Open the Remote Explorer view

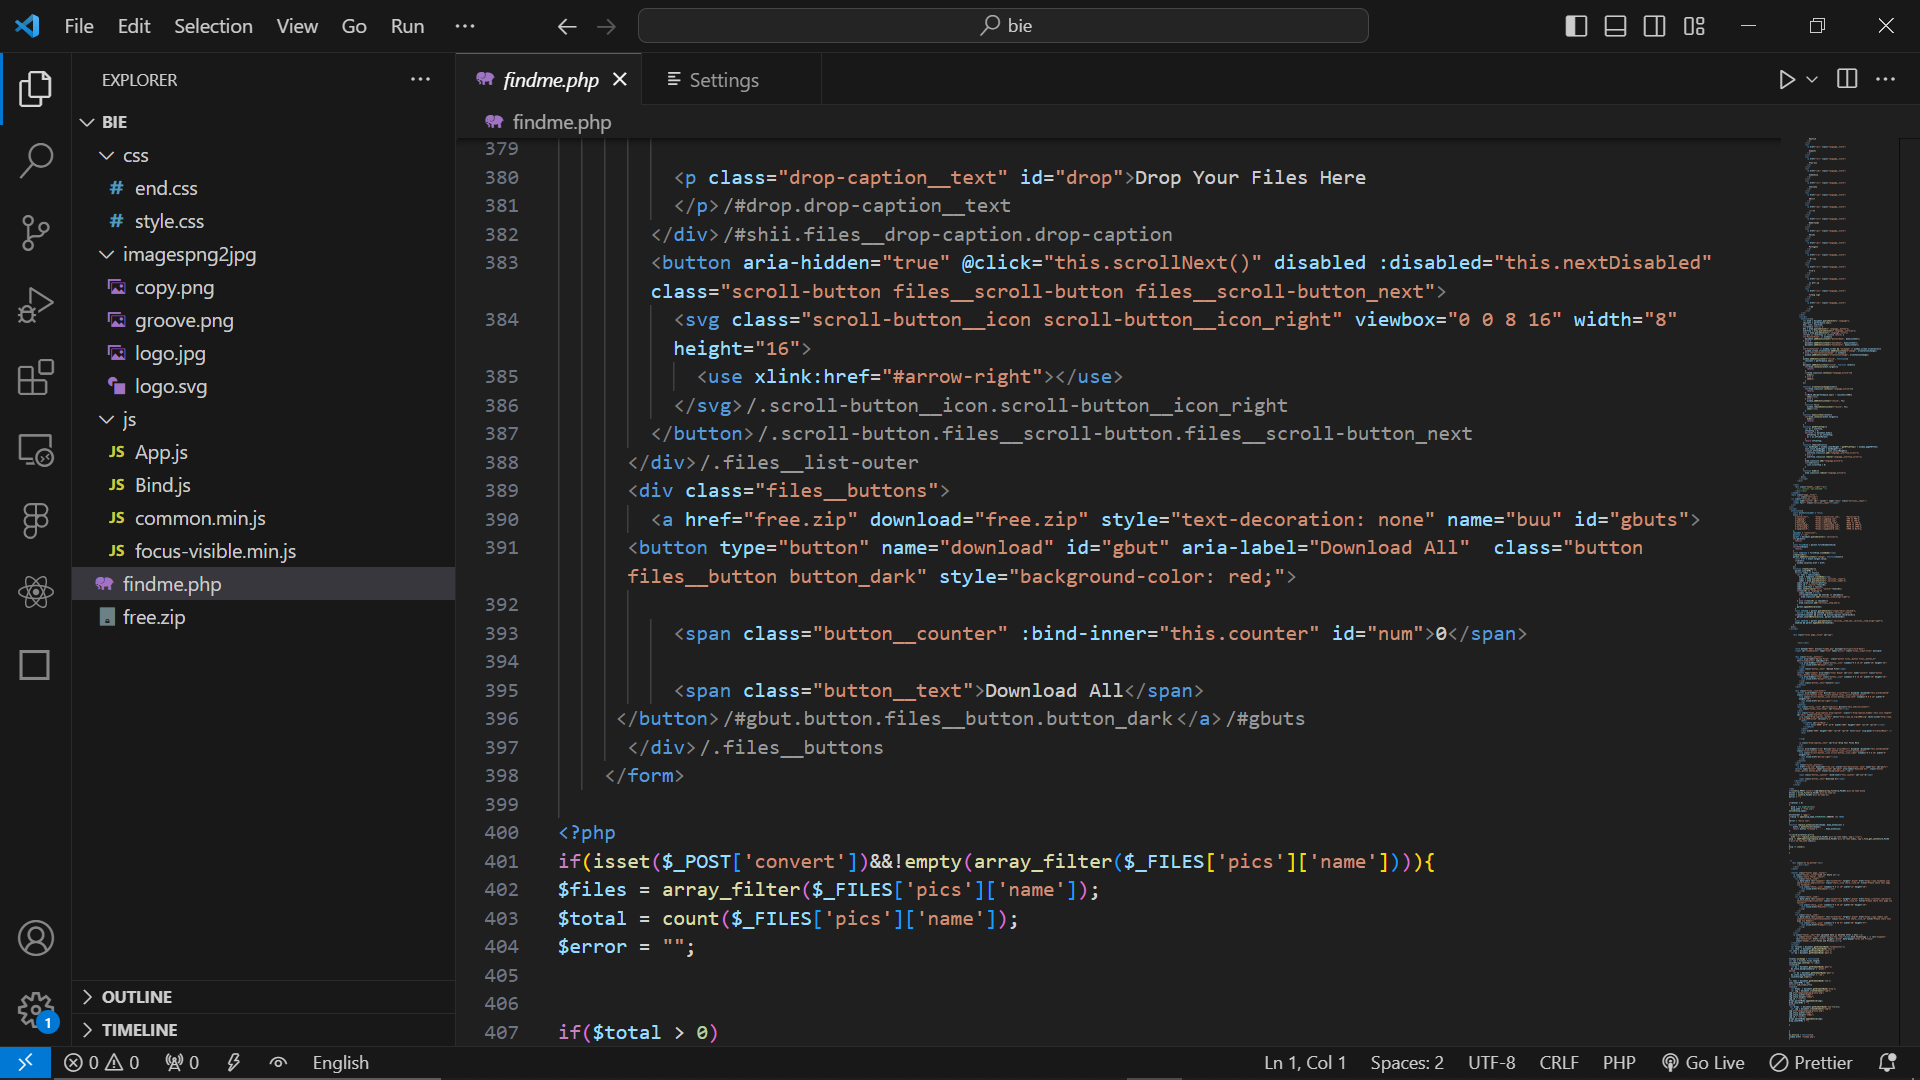pyautogui.click(x=36, y=450)
